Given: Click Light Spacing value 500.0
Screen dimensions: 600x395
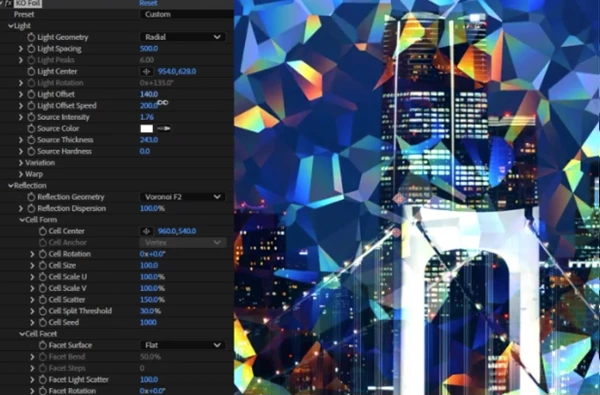Looking at the screenshot, I should click(x=149, y=49).
